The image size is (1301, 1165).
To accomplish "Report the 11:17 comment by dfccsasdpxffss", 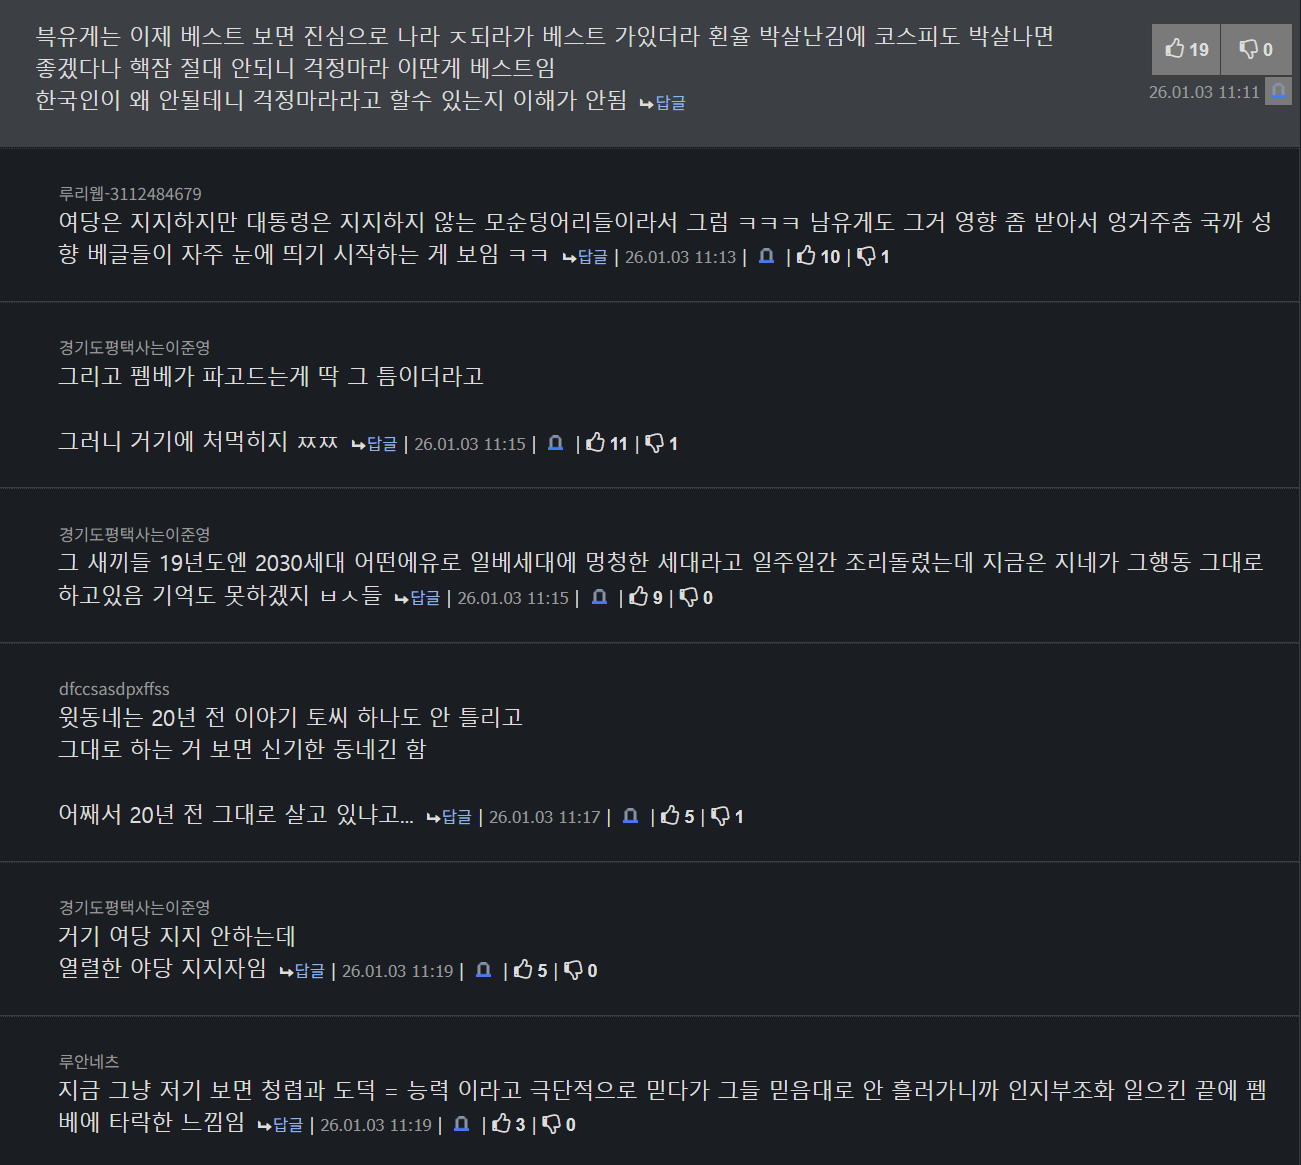I will 630,816.
